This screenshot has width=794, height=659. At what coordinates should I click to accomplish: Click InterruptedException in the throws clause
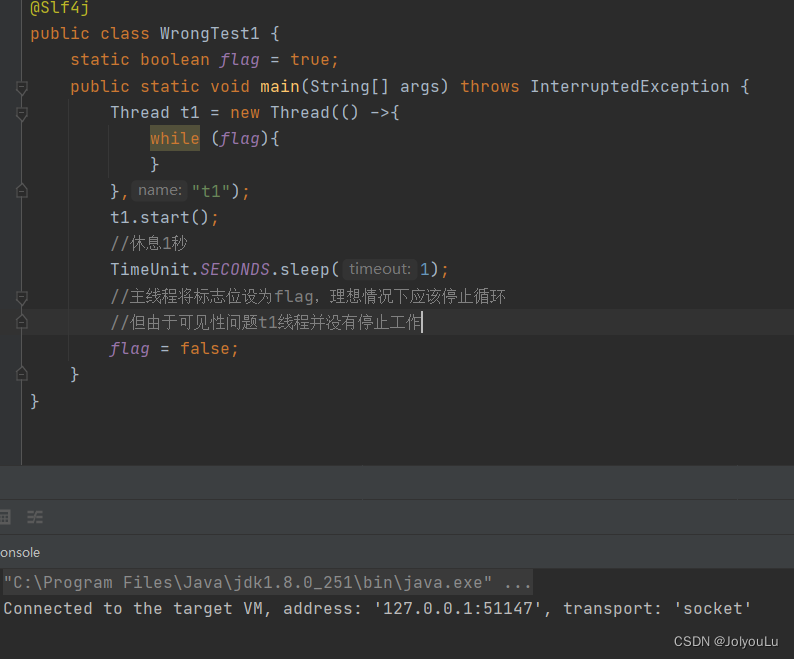[630, 86]
